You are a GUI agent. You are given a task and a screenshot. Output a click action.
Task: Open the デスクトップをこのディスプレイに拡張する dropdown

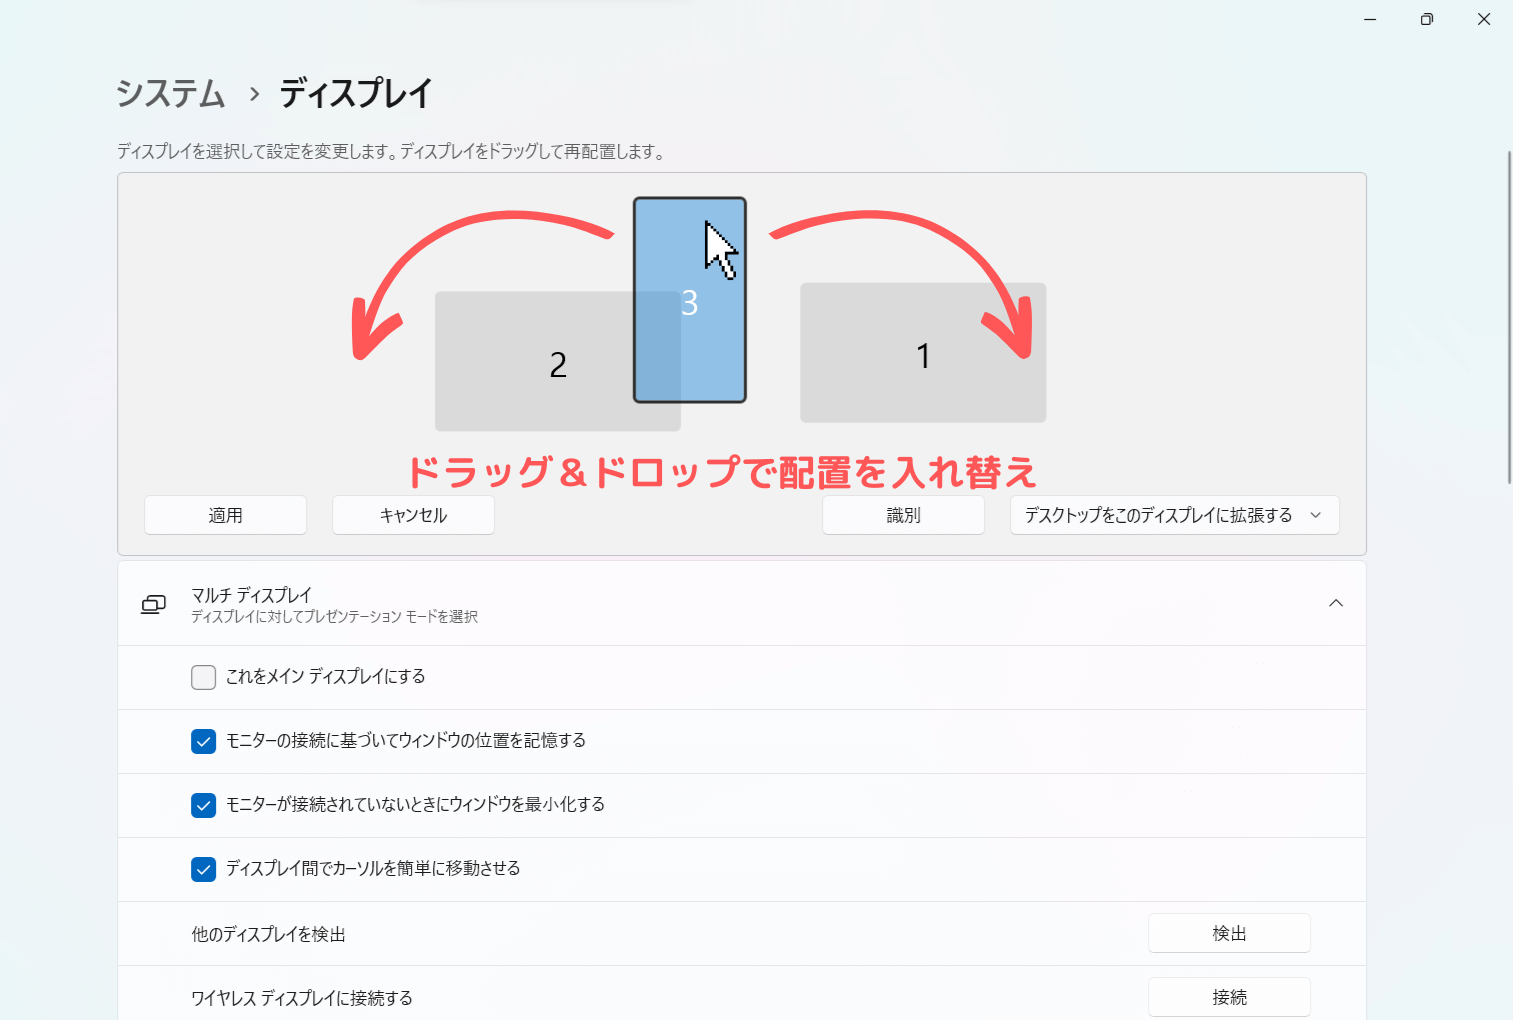tap(1174, 515)
